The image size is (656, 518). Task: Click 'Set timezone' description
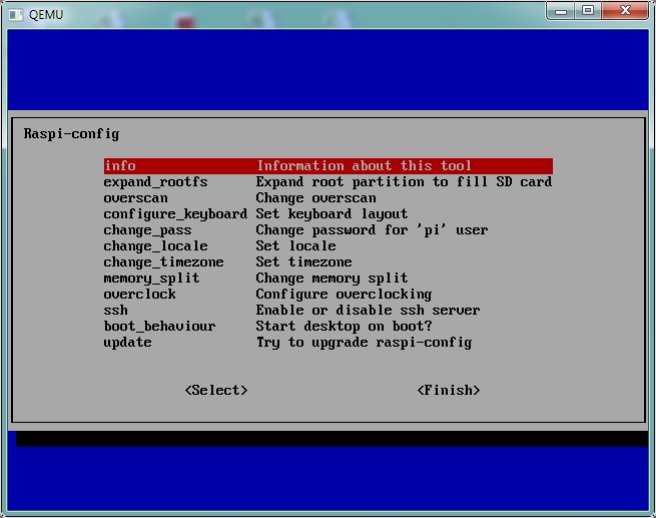[x=304, y=262]
